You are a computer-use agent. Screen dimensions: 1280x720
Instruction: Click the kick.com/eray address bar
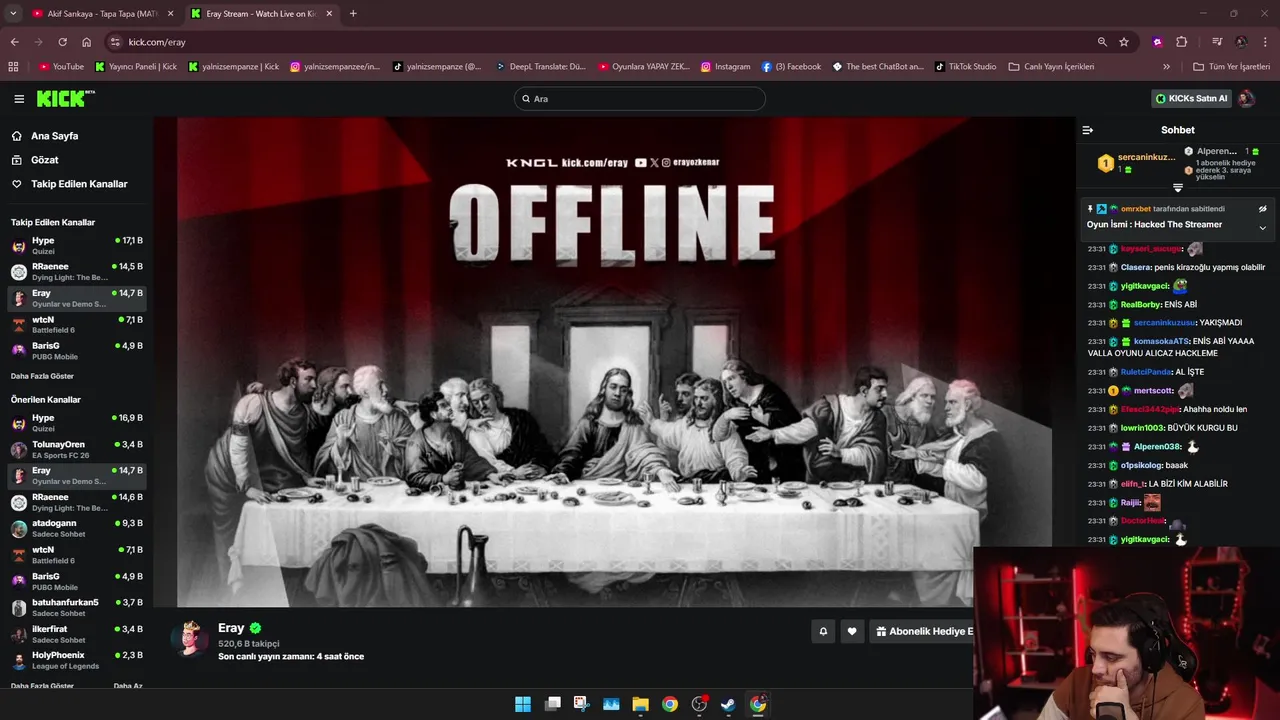tap(600, 42)
